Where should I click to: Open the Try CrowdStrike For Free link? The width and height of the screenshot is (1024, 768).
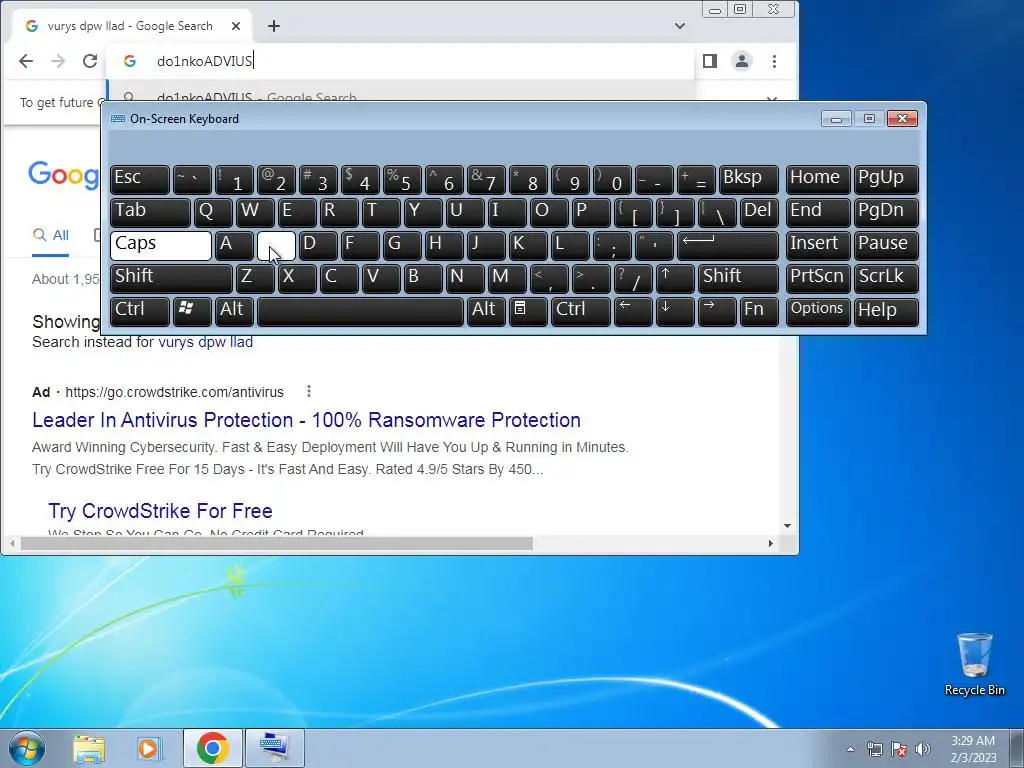pyautogui.click(x=160, y=511)
